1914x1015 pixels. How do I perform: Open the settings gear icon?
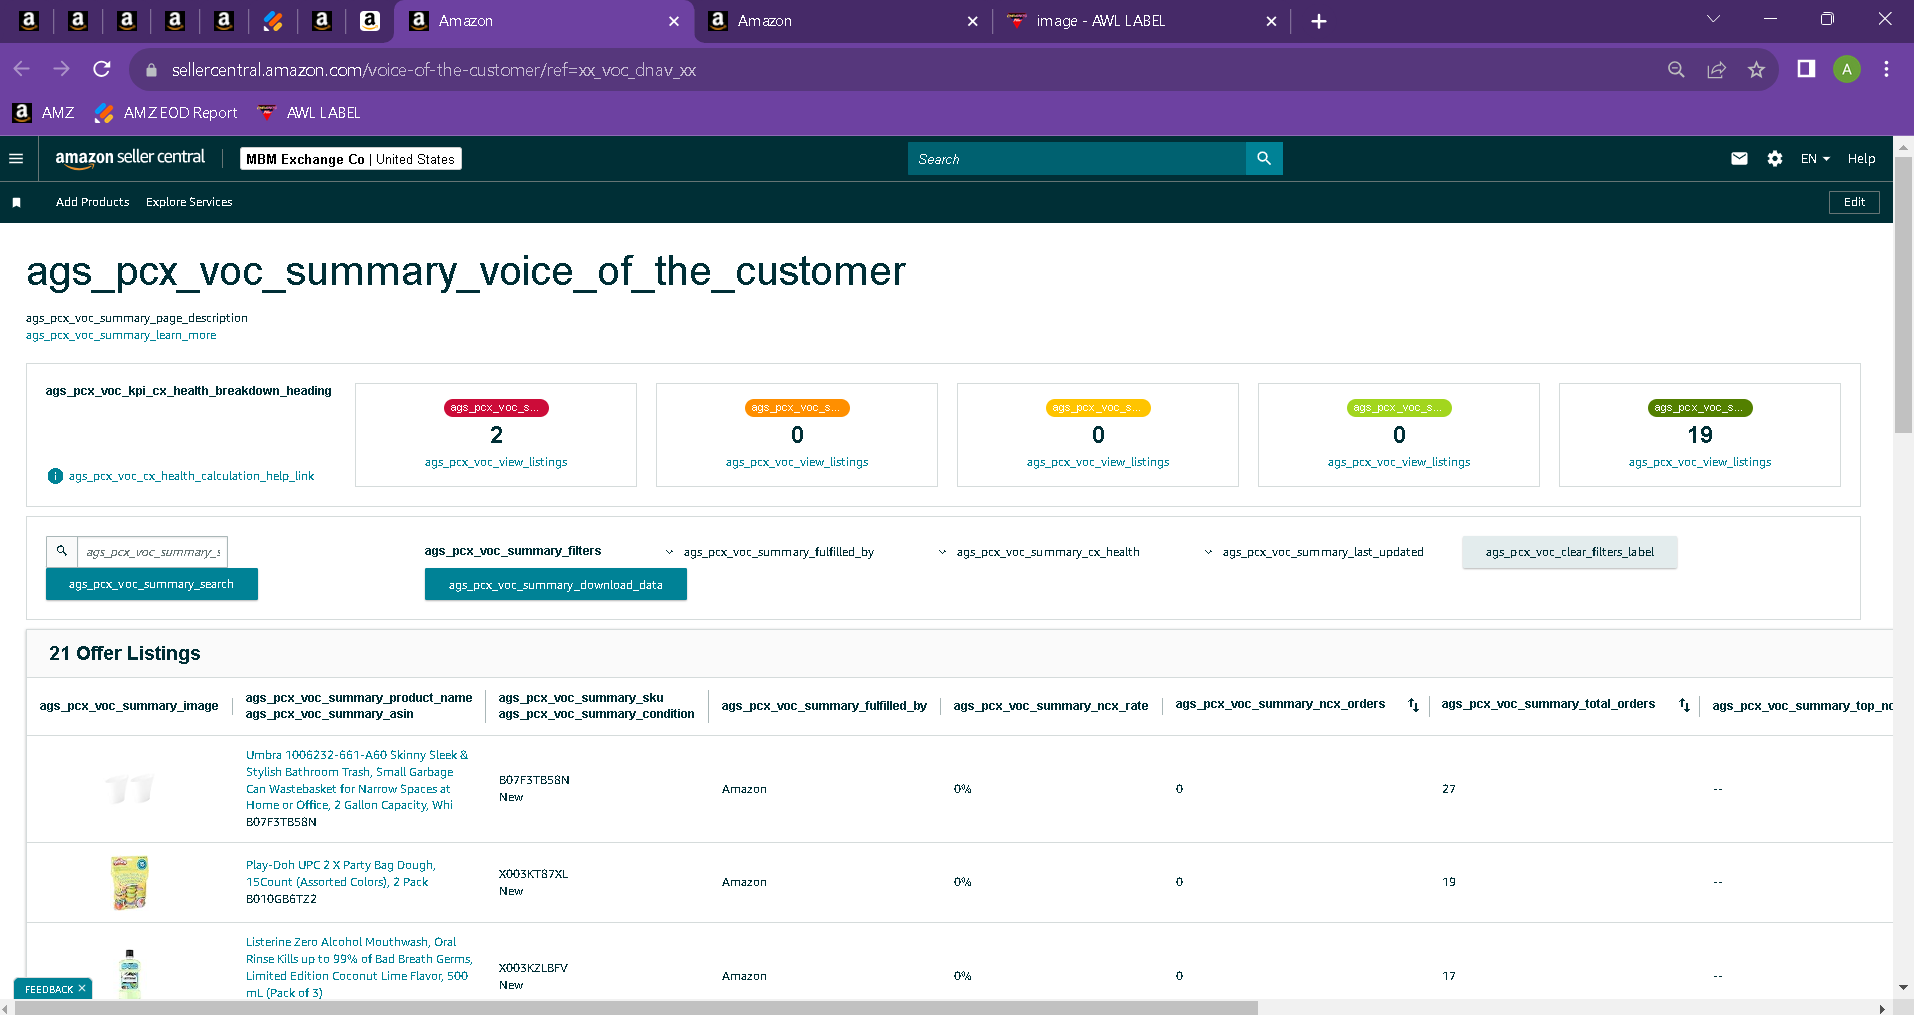coord(1775,159)
